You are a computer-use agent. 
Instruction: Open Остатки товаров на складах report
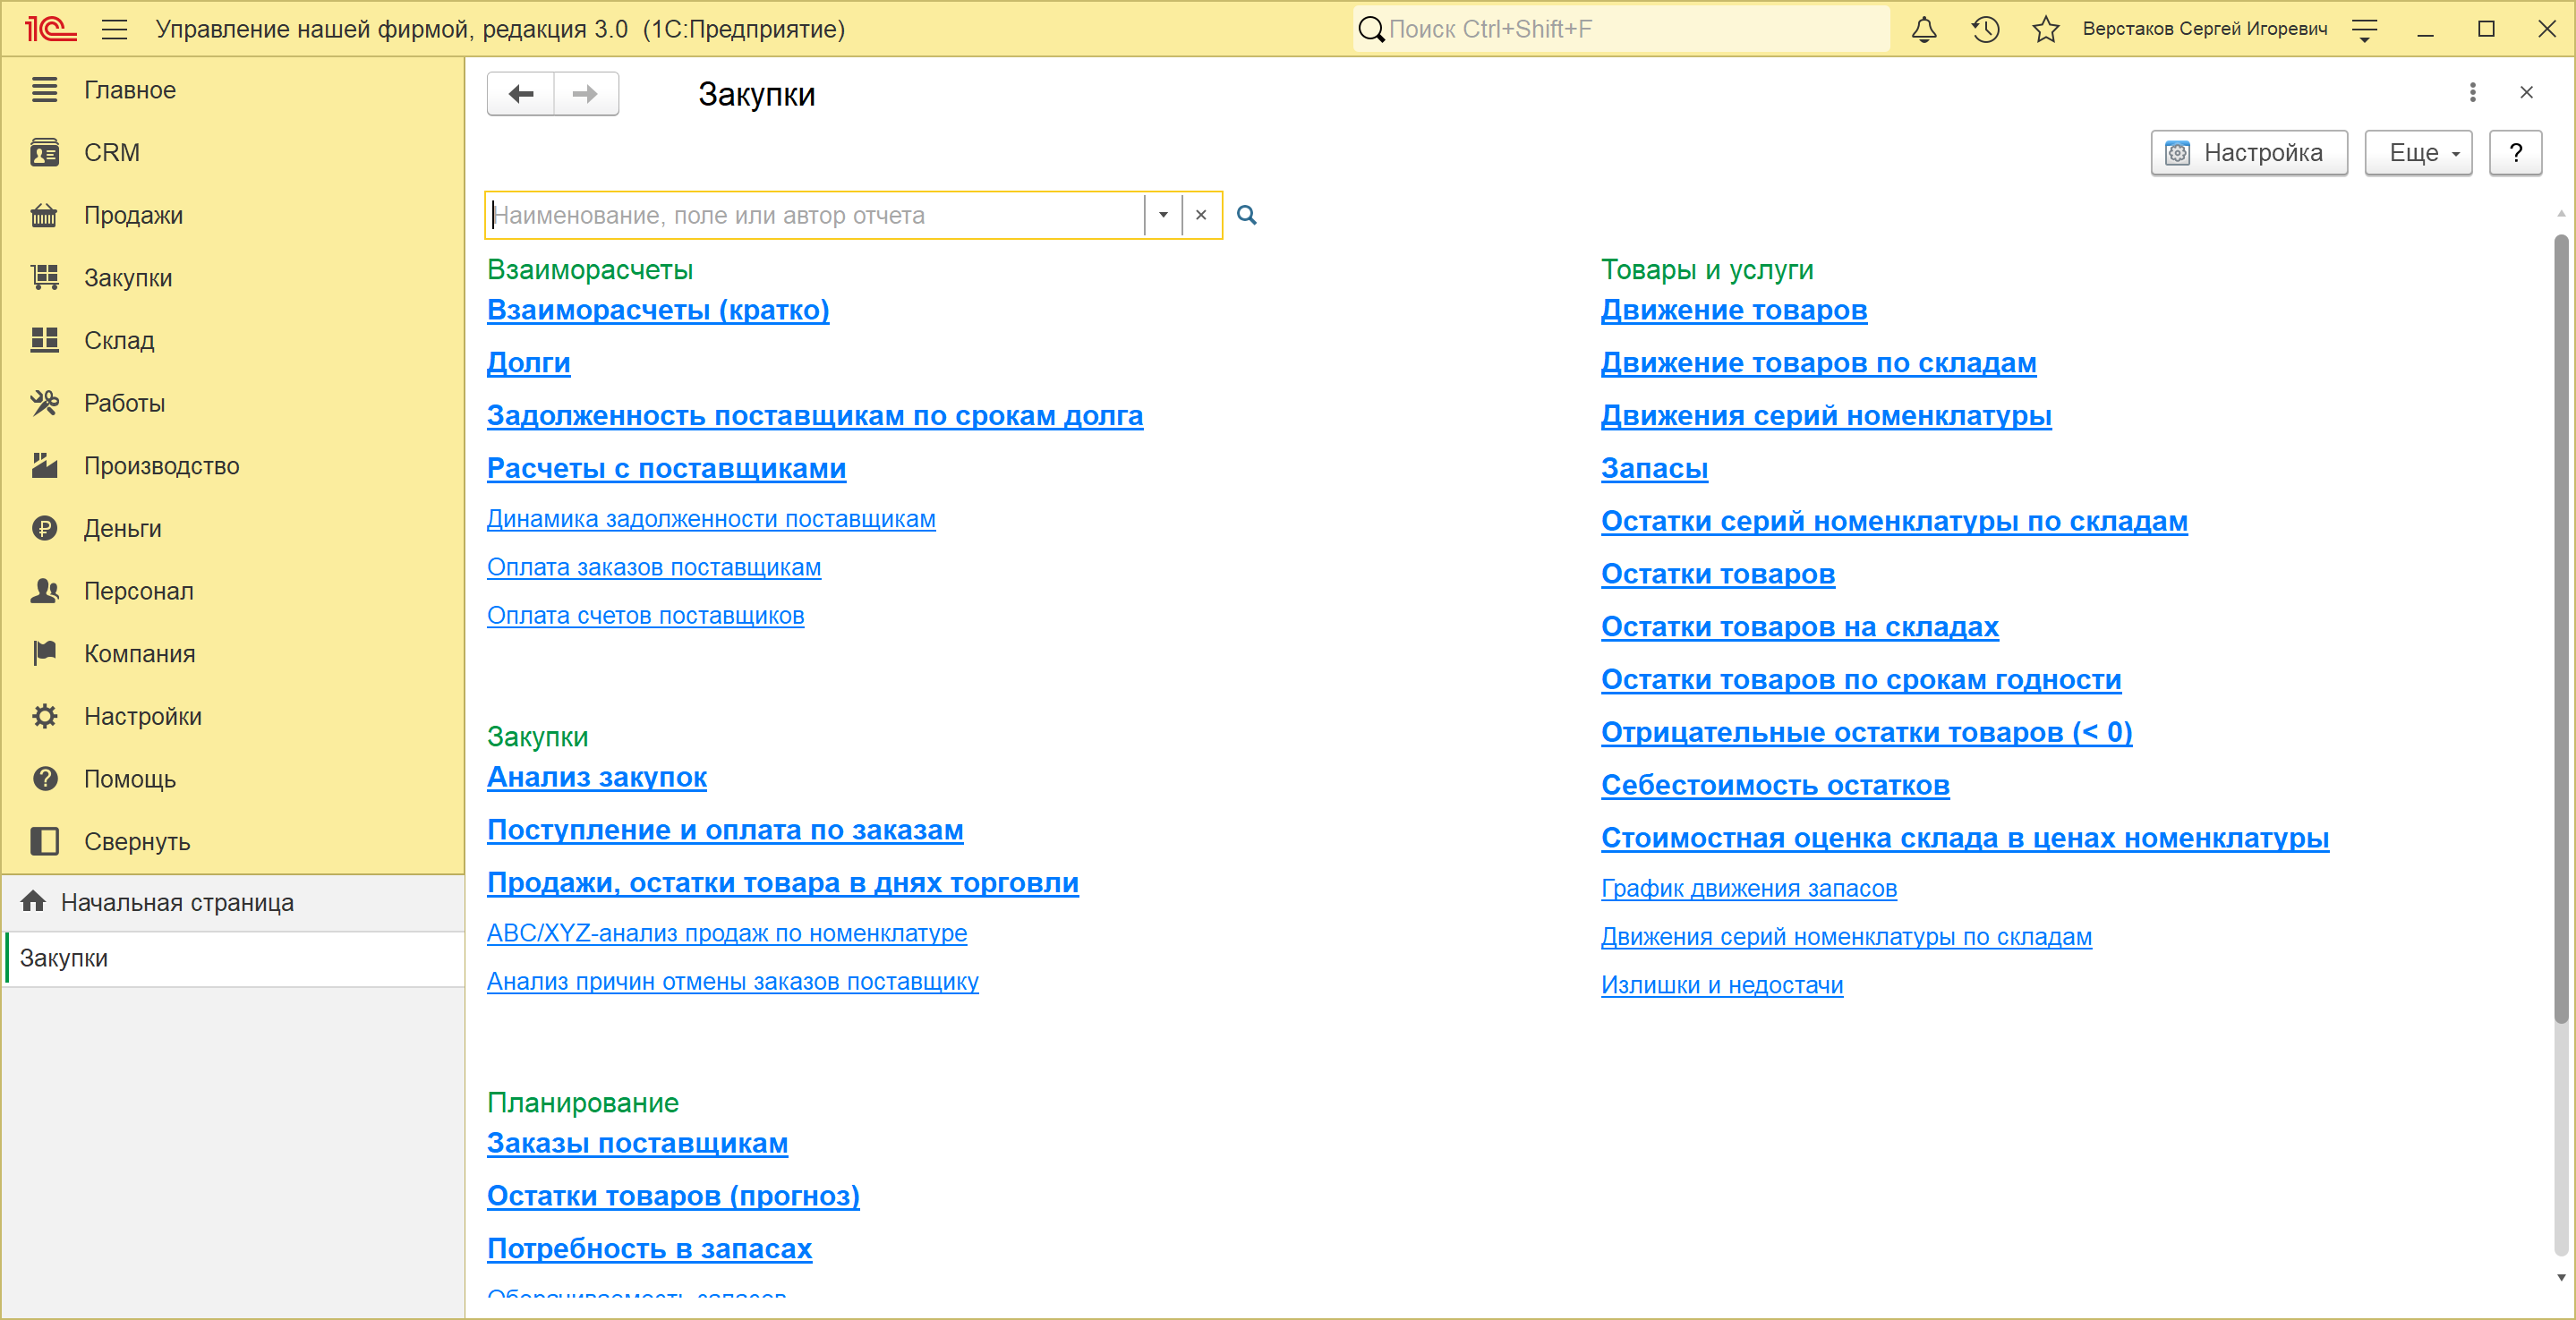click(x=1799, y=627)
